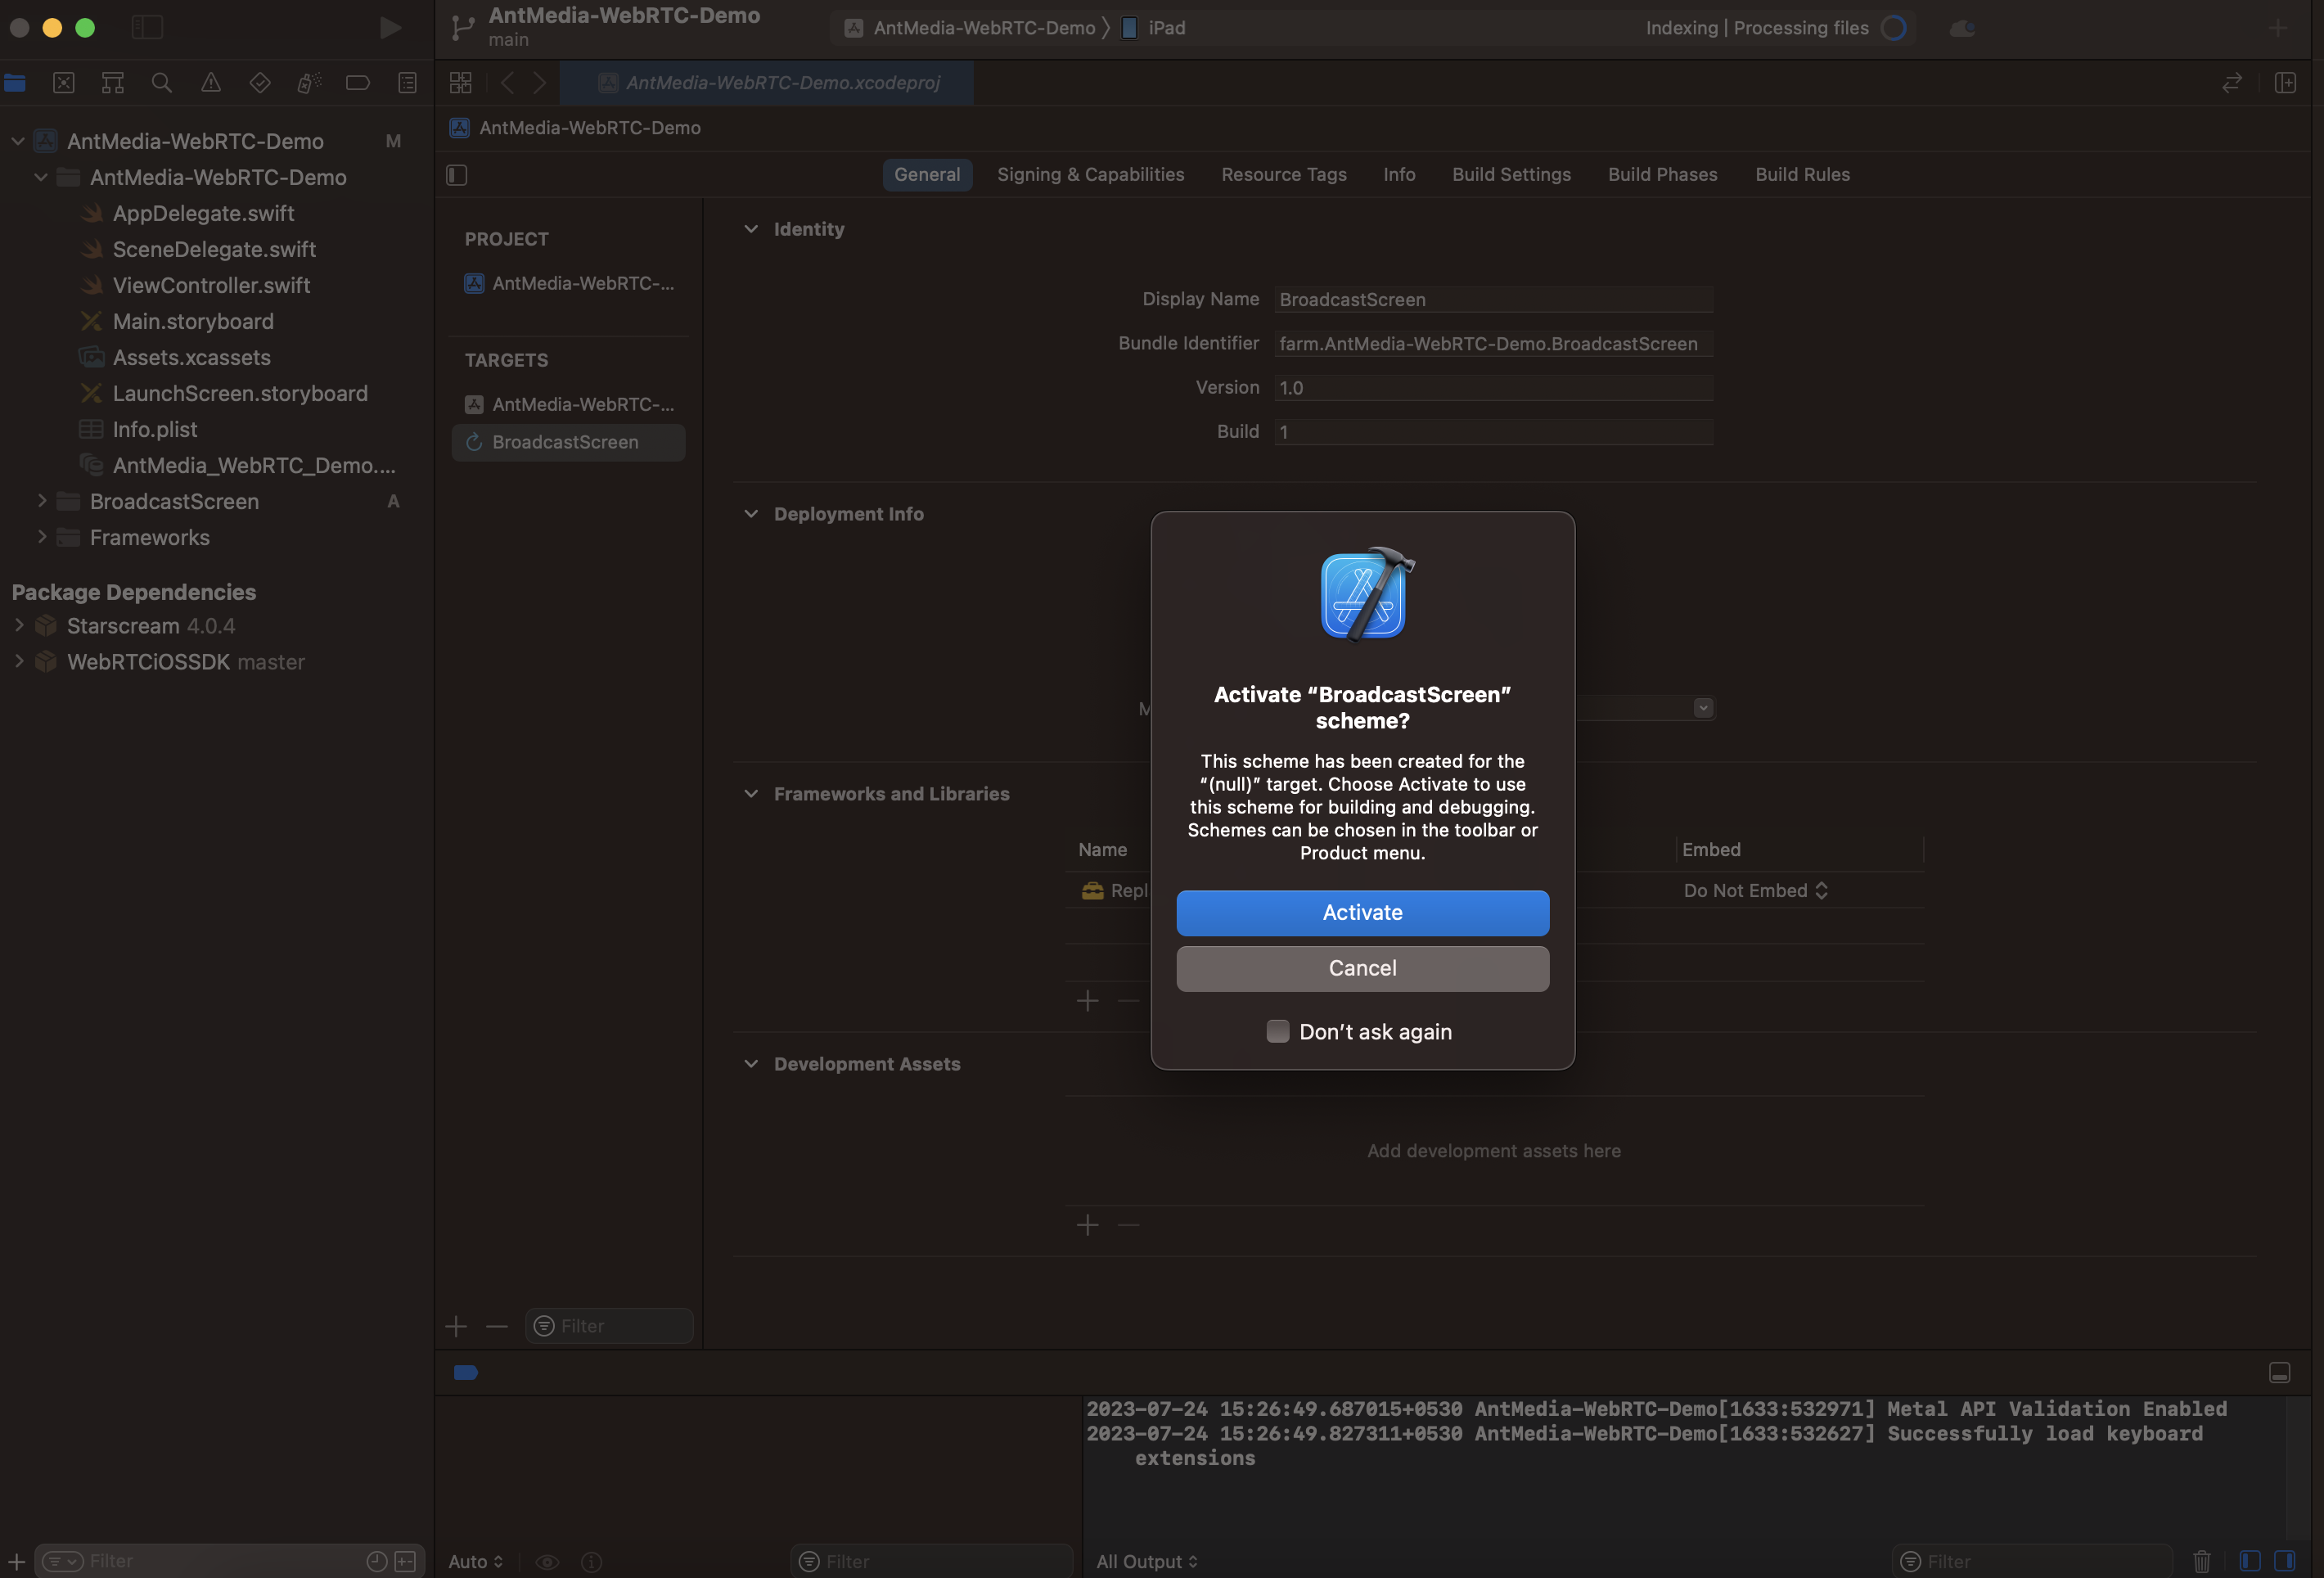Viewport: 2324px width, 1578px height.
Task: Click the Bundle Identifier field
Action: click(1493, 344)
